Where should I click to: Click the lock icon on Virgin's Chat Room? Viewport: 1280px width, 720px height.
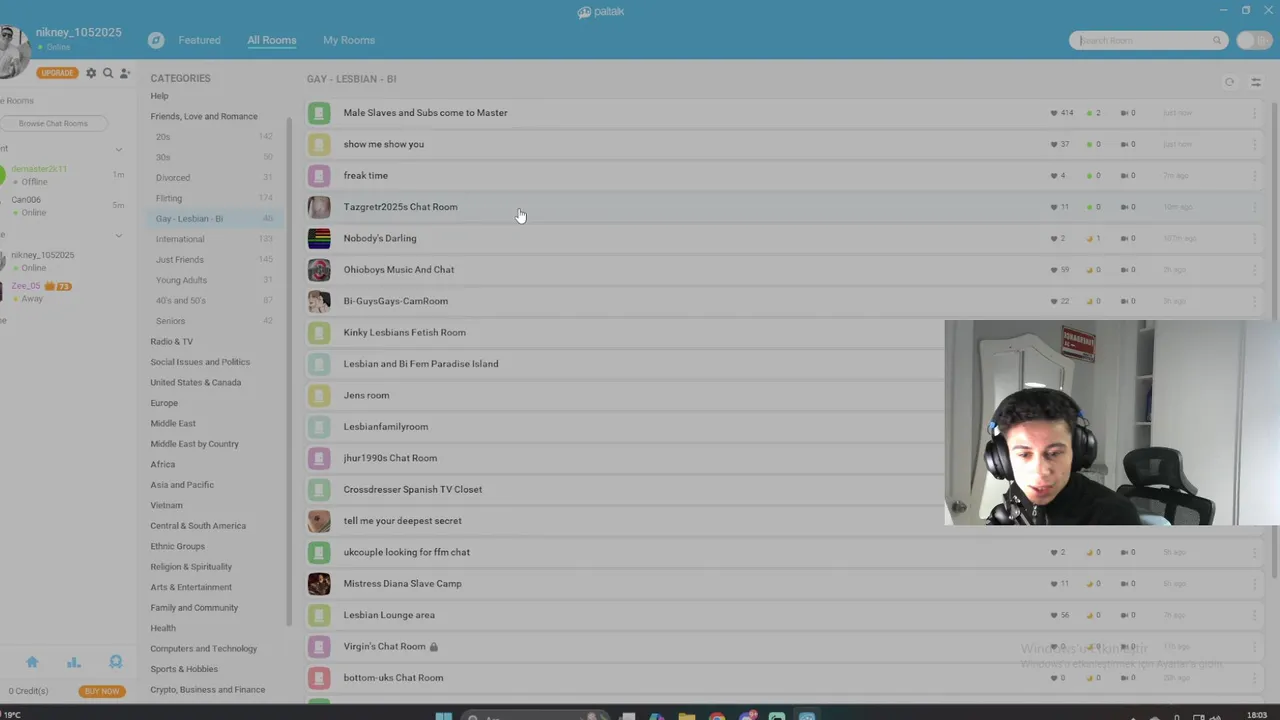click(x=434, y=647)
